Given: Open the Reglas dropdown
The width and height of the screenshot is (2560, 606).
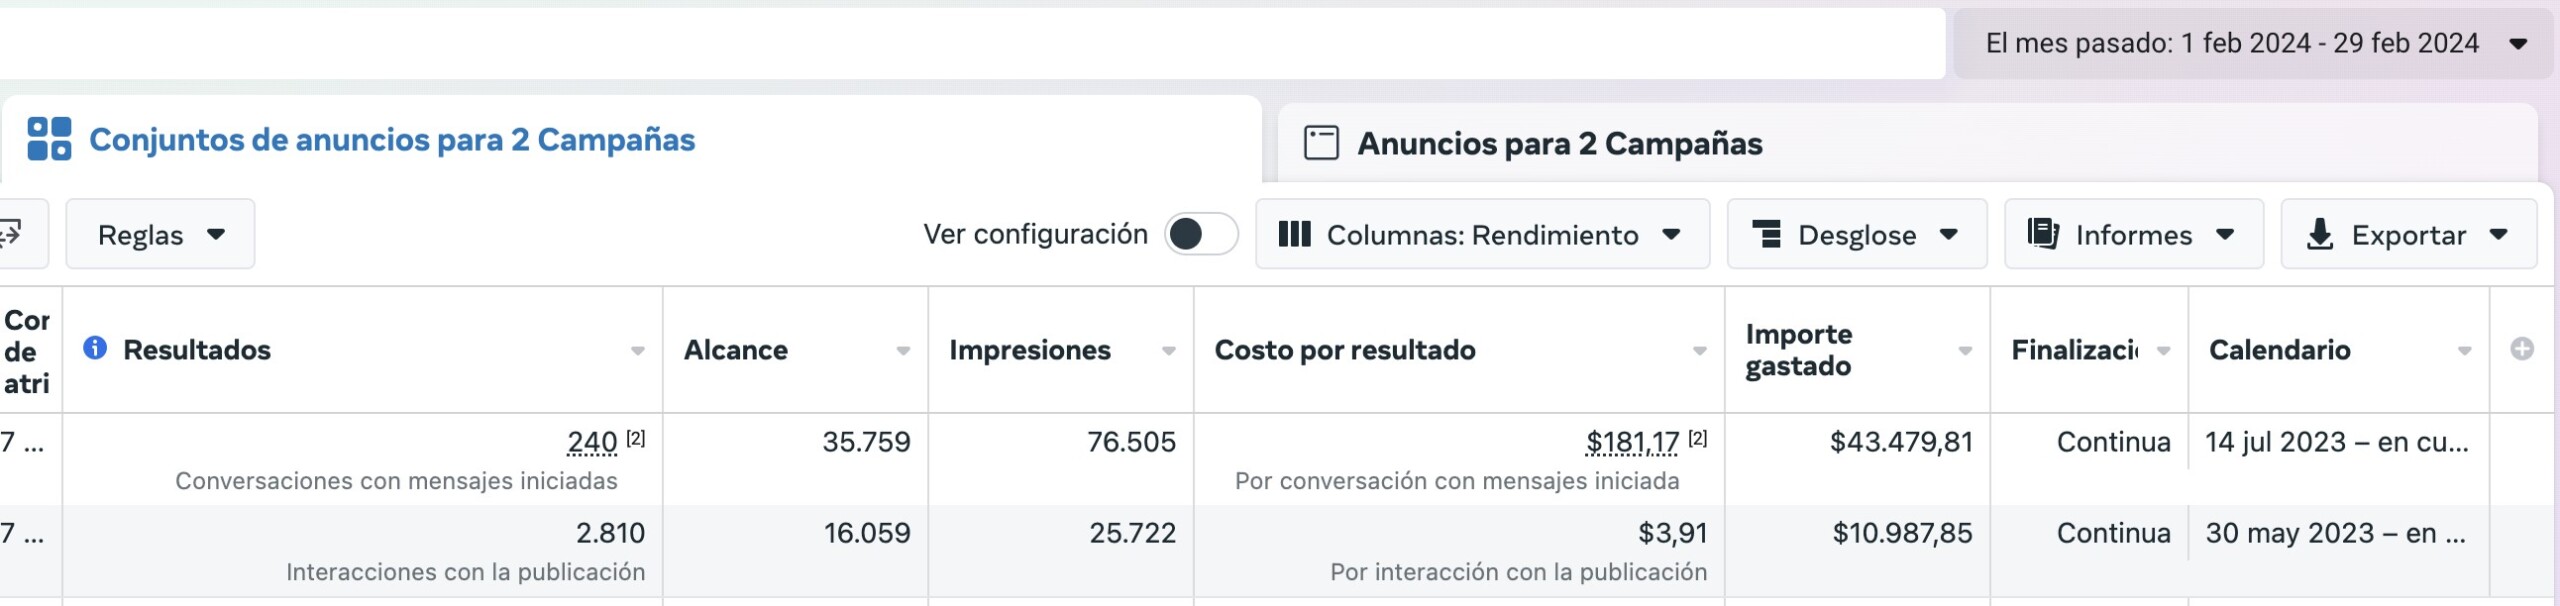Looking at the screenshot, I should 160,235.
